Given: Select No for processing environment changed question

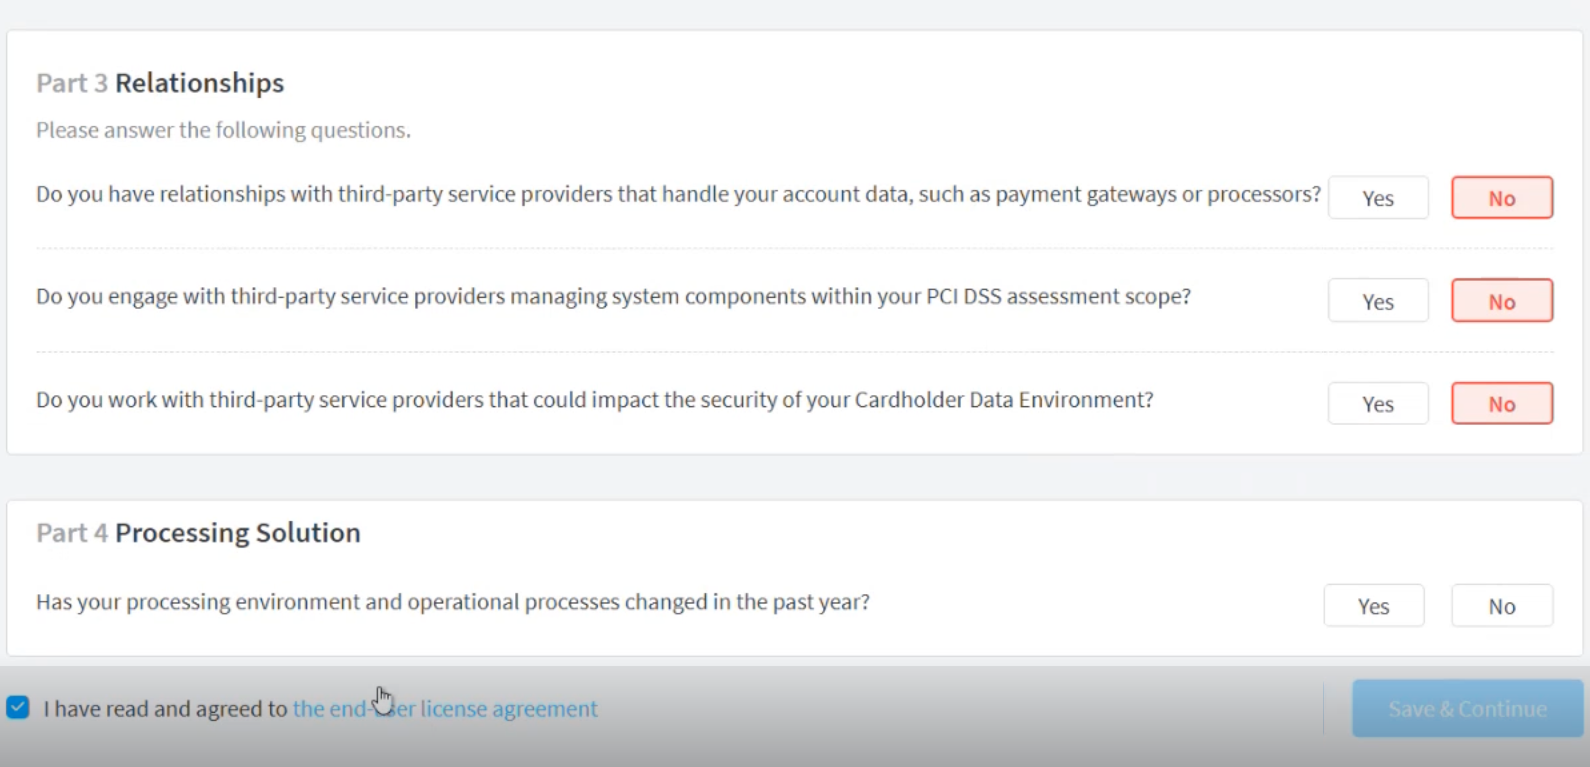Looking at the screenshot, I should coord(1502,606).
